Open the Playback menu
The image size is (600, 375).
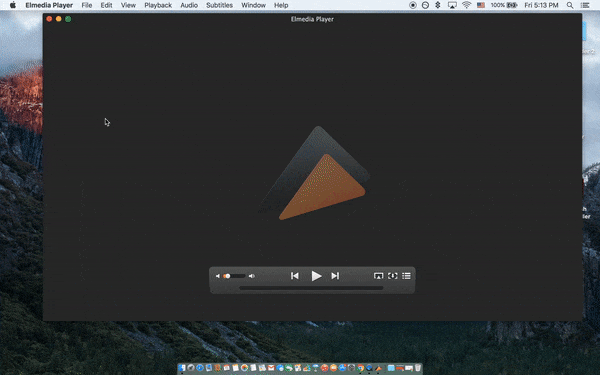point(158,5)
